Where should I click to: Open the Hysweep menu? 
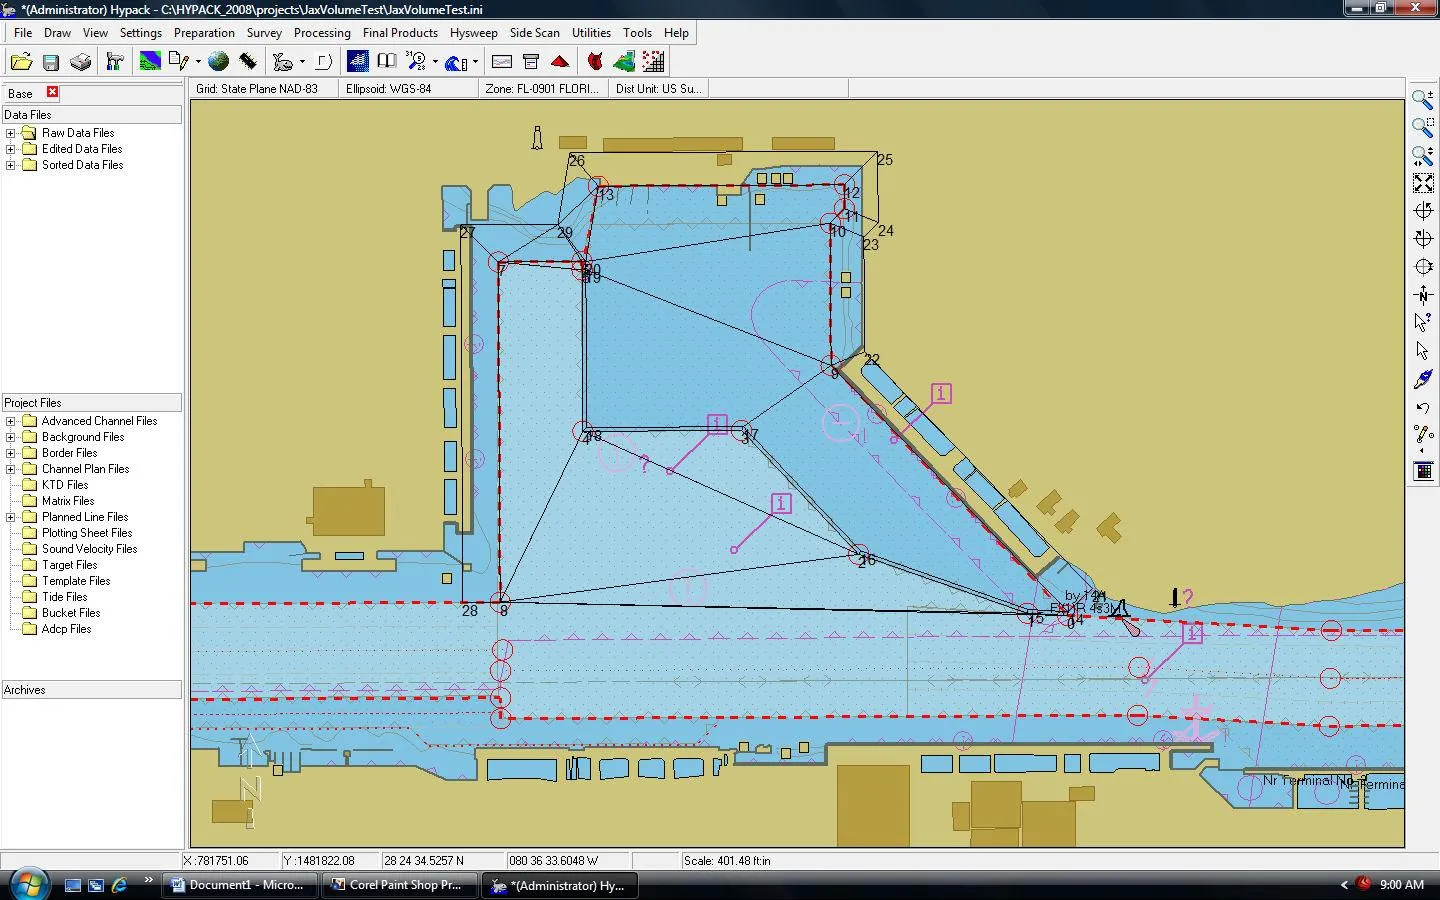(x=473, y=33)
